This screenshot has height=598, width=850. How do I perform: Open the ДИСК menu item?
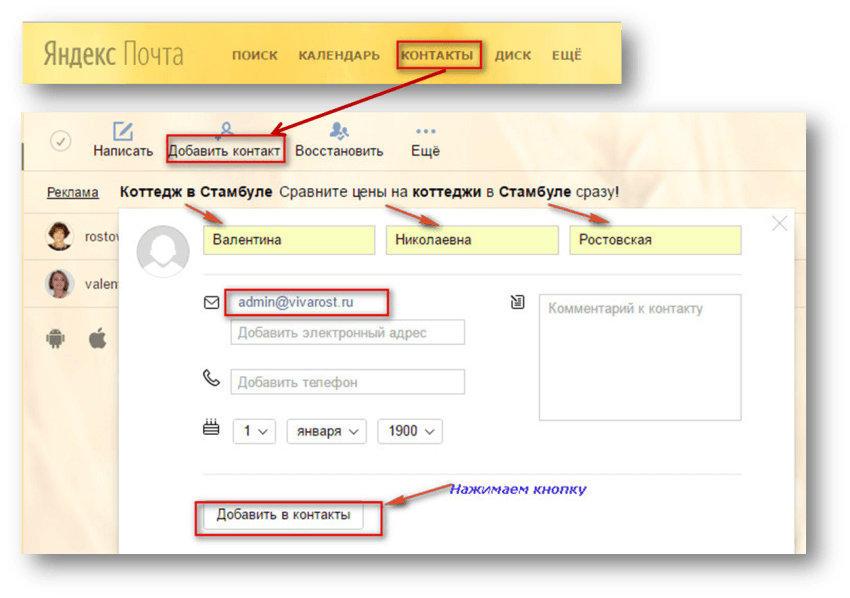513,55
